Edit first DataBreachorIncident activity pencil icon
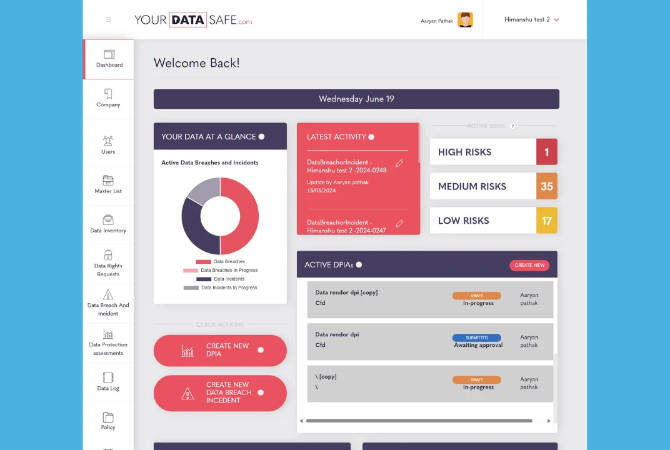Image resolution: width=670 pixels, height=450 pixels. point(399,163)
